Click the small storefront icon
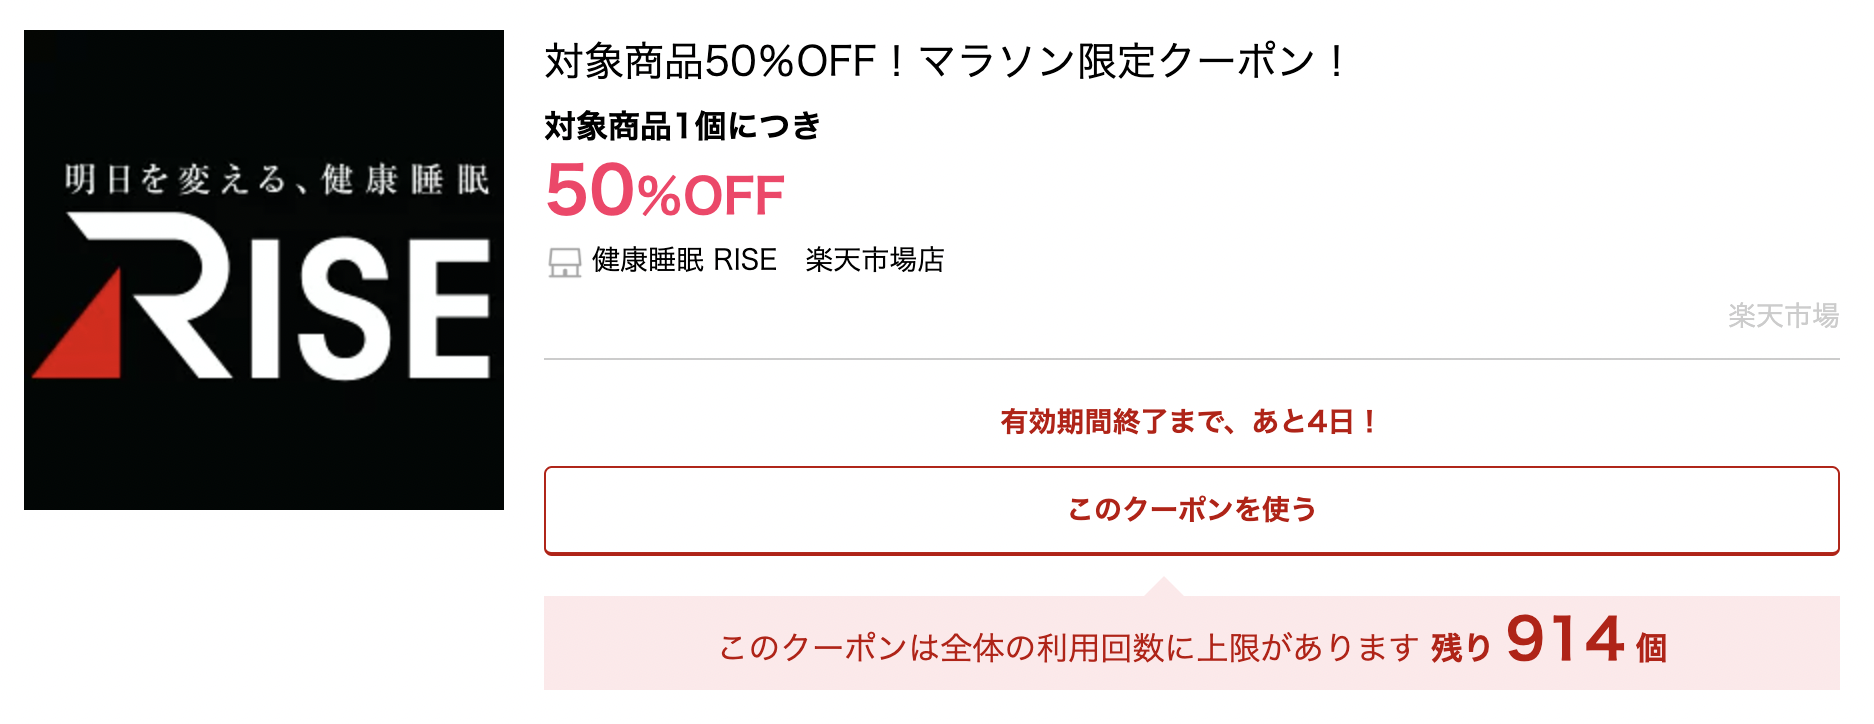Screen dimensions: 1874x724 [565, 263]
